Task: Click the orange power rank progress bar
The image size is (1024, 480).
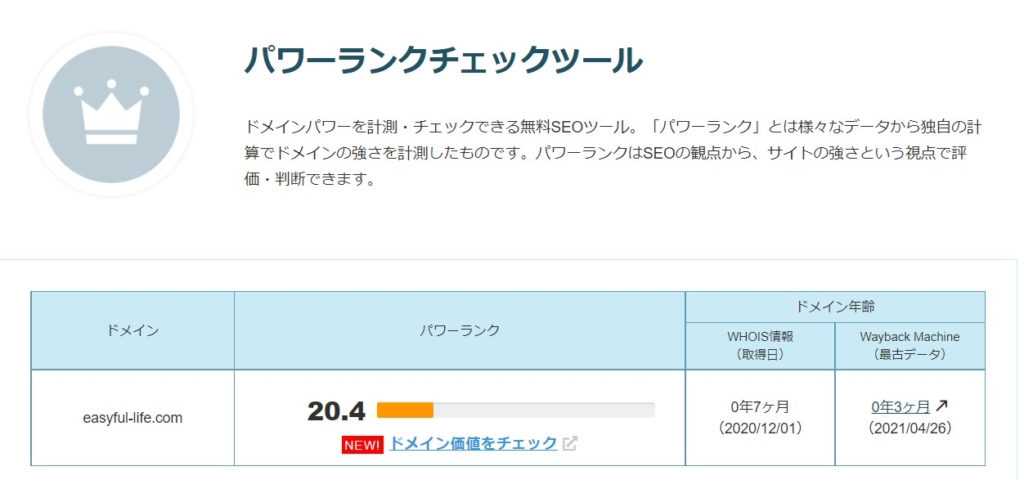Action: (405, 410)
